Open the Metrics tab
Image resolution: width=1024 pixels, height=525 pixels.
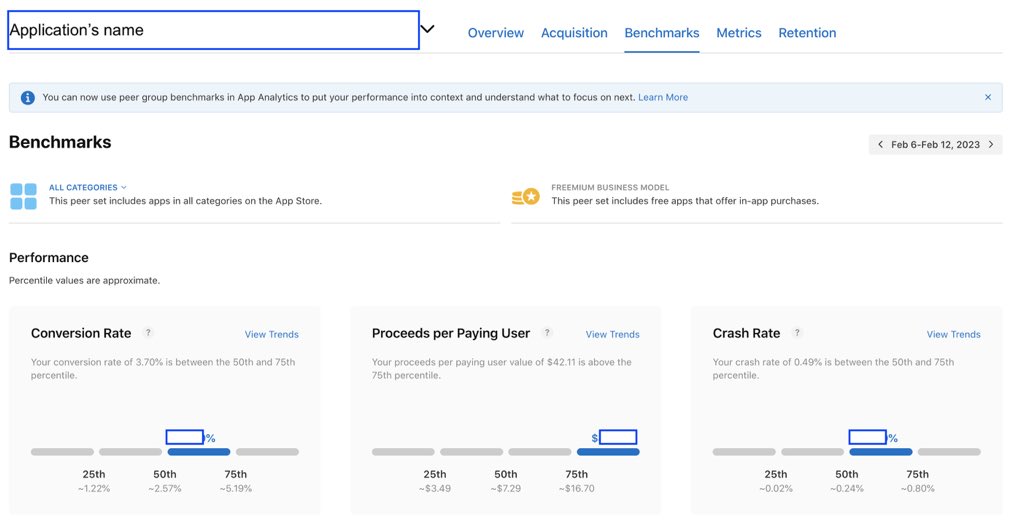click(x=739, y=33)
